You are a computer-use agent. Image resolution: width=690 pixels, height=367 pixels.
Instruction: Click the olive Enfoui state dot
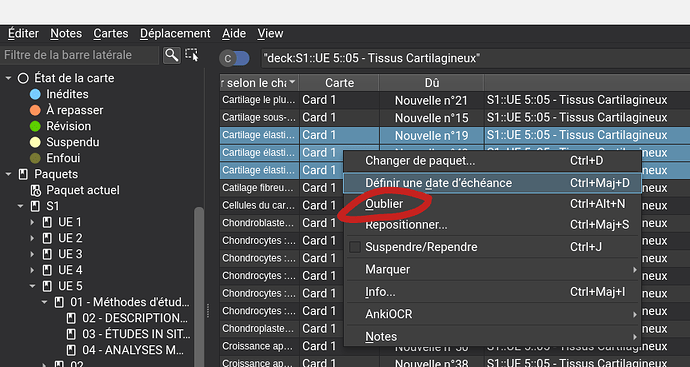[35, 158]
